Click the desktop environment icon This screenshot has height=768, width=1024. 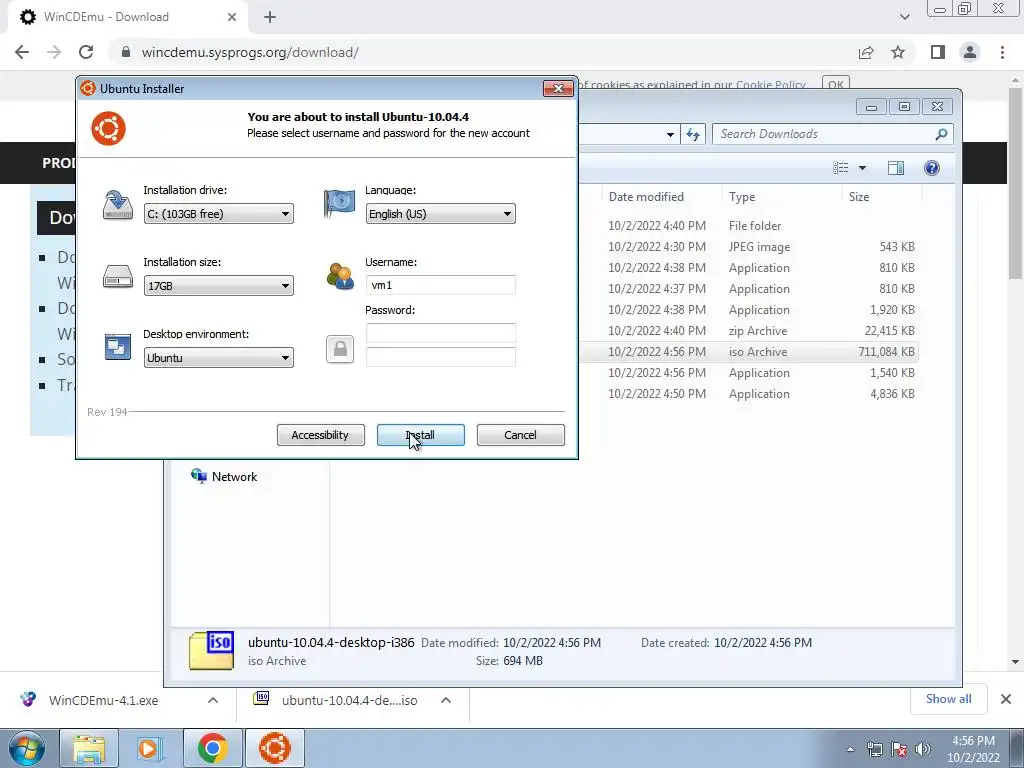pos(118,346)
